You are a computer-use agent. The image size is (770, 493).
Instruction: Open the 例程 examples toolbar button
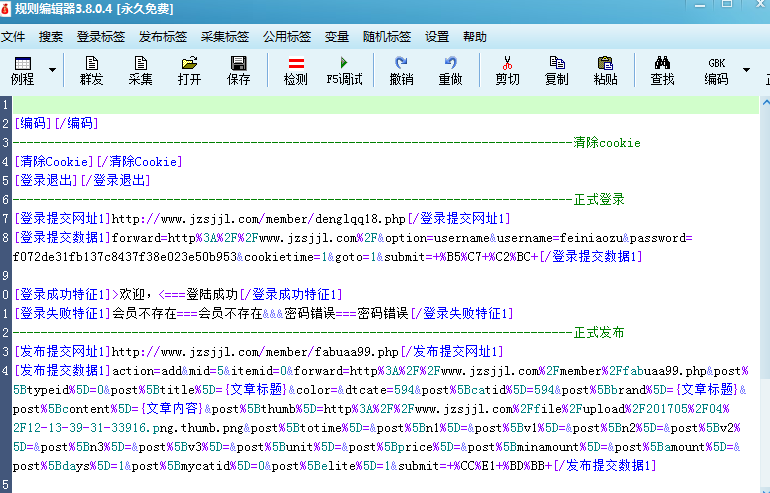23,71
